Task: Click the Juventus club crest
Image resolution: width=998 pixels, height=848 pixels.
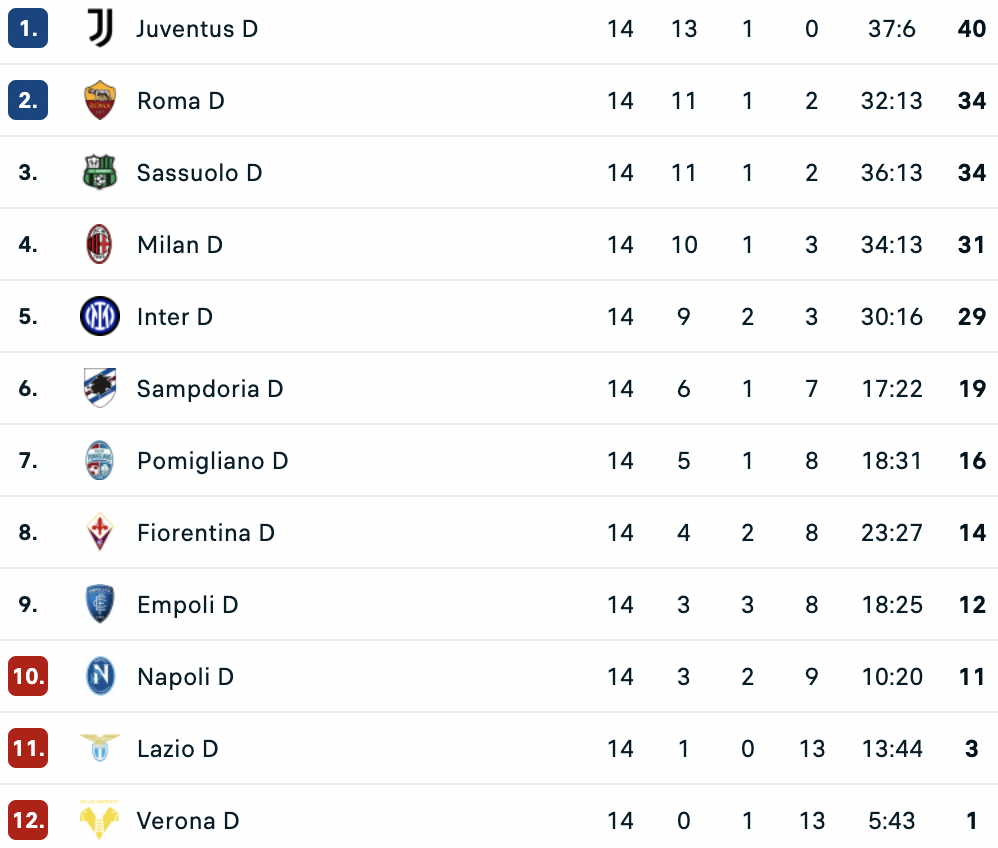Action: coord(100,29)
